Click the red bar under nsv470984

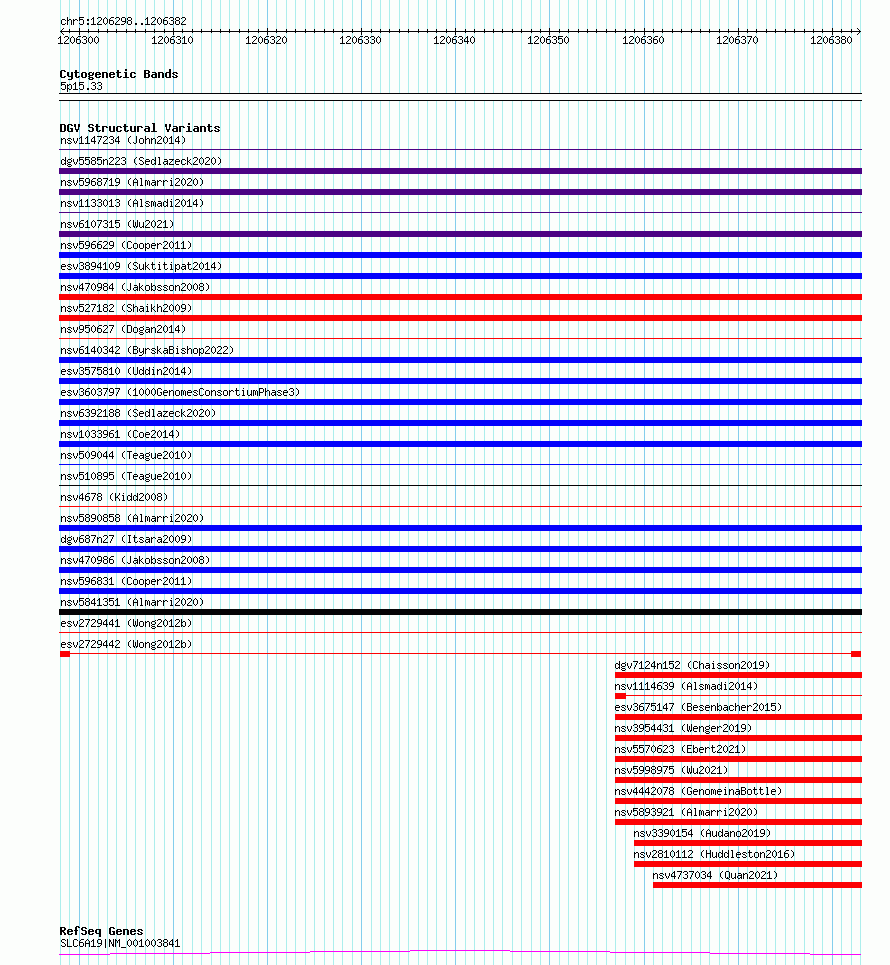click(x=460, y=297)
